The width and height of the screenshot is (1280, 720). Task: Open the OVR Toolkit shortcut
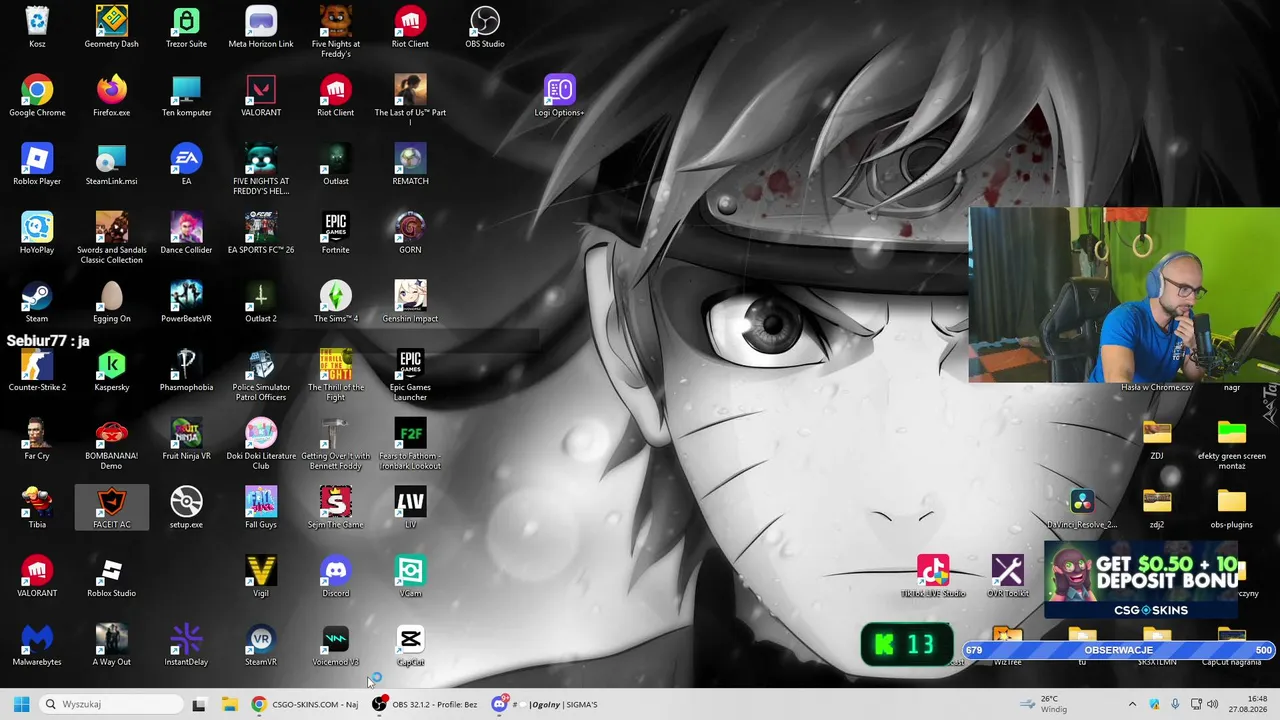(1008, 577)
